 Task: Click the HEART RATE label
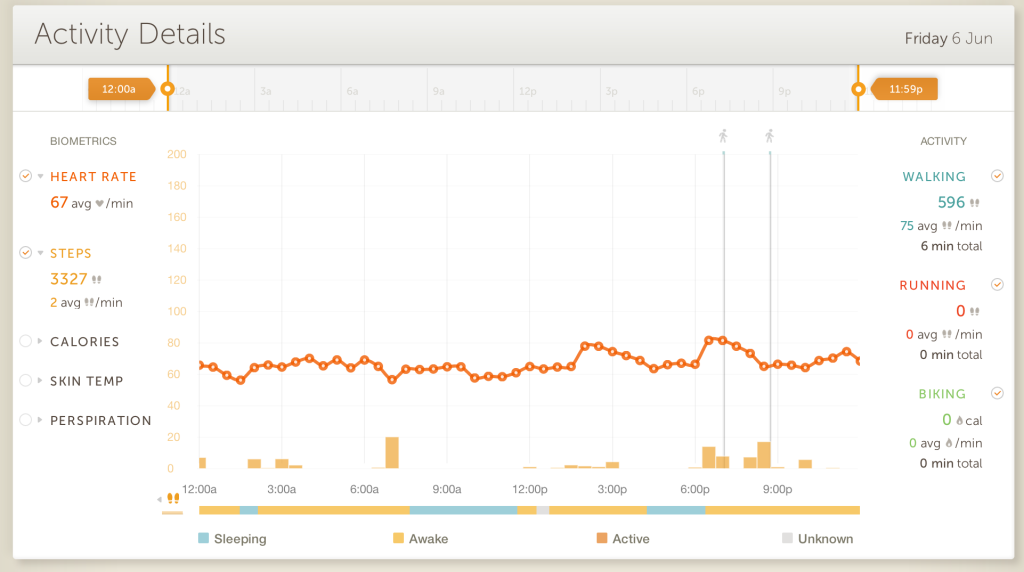click(93, 177)
